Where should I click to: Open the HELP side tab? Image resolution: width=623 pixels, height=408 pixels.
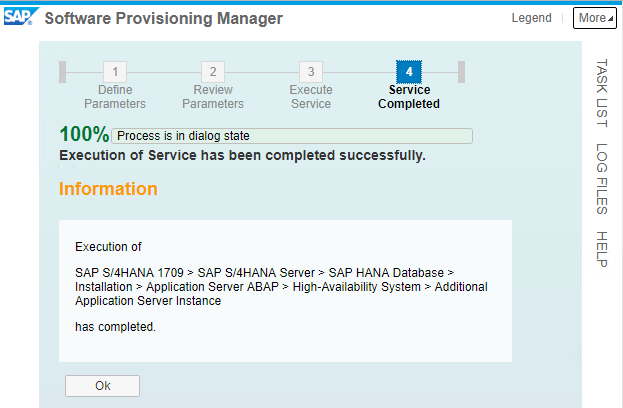[602, 249]
